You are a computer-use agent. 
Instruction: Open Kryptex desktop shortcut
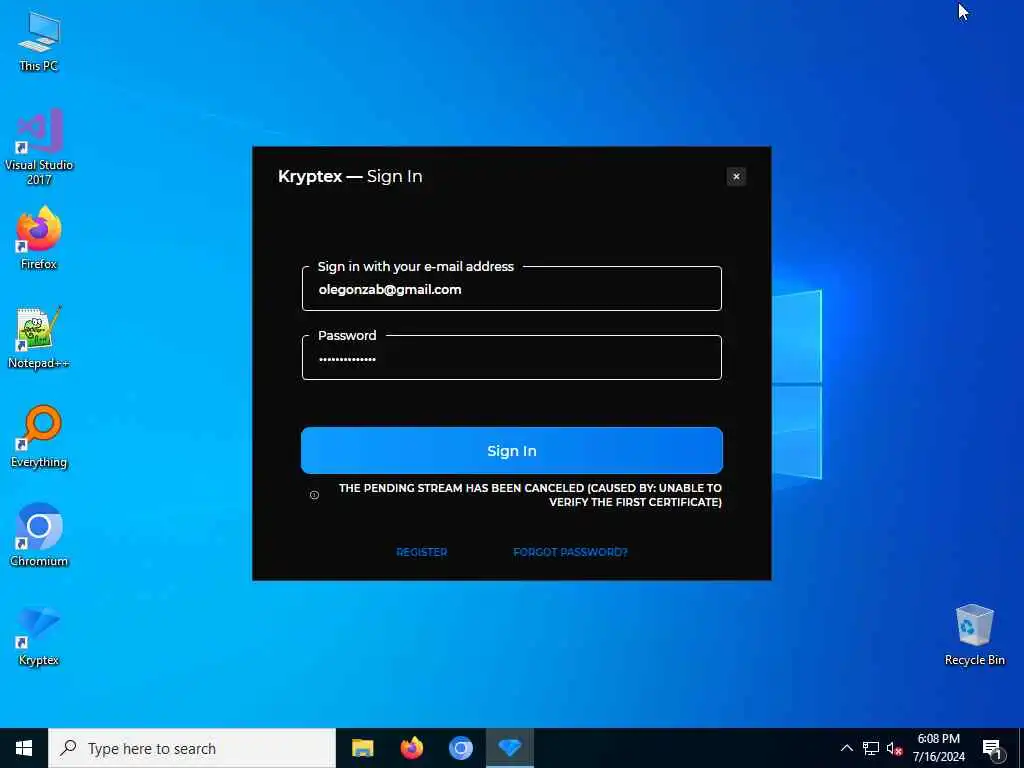pos(39,635)
